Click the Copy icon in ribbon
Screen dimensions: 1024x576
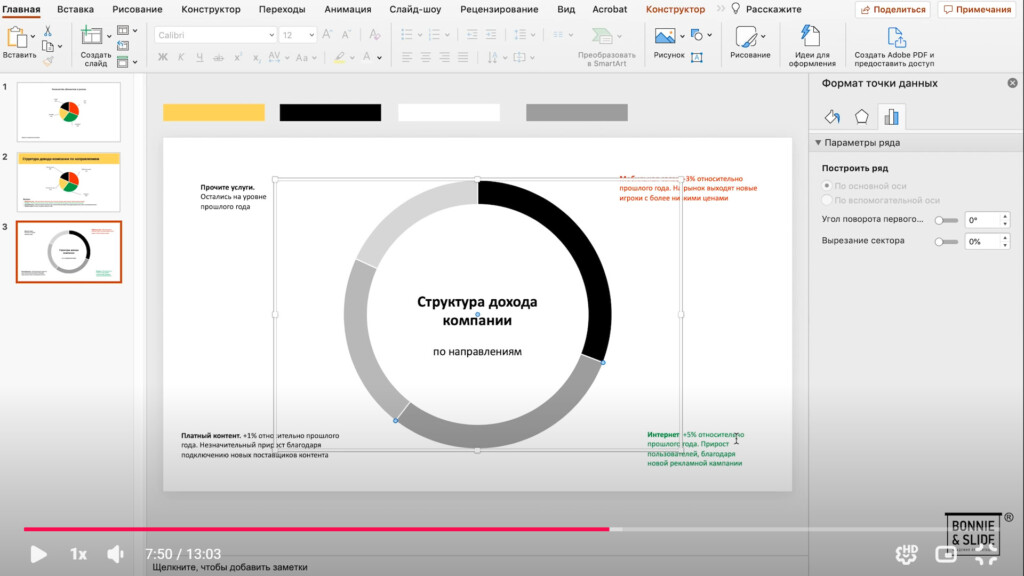[48, 46]
